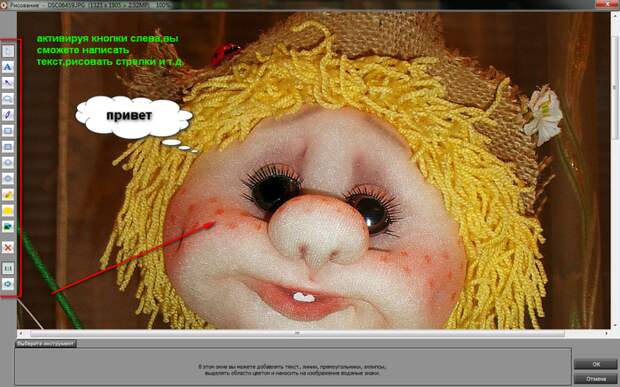Select the outlined ellipse tool
Image resolution: width=620 pixels, height=387 pixels.
[x=8, y=162]
